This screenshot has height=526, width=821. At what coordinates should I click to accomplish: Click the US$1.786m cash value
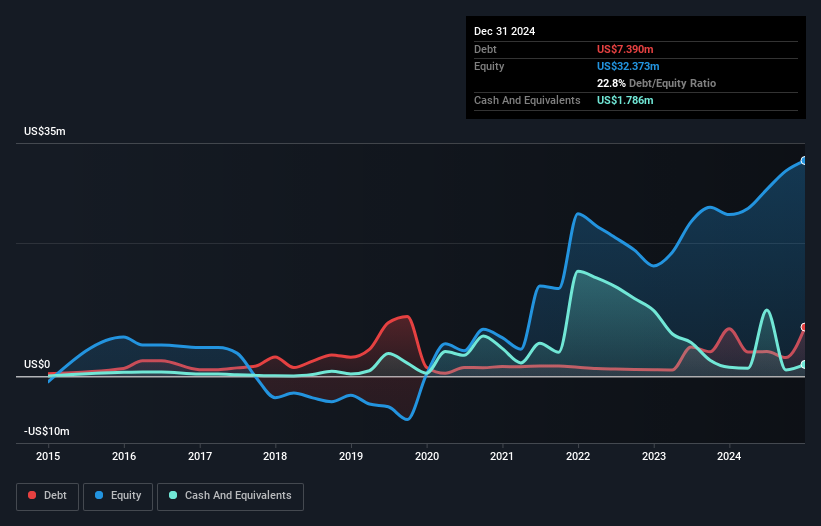point(625,100)
